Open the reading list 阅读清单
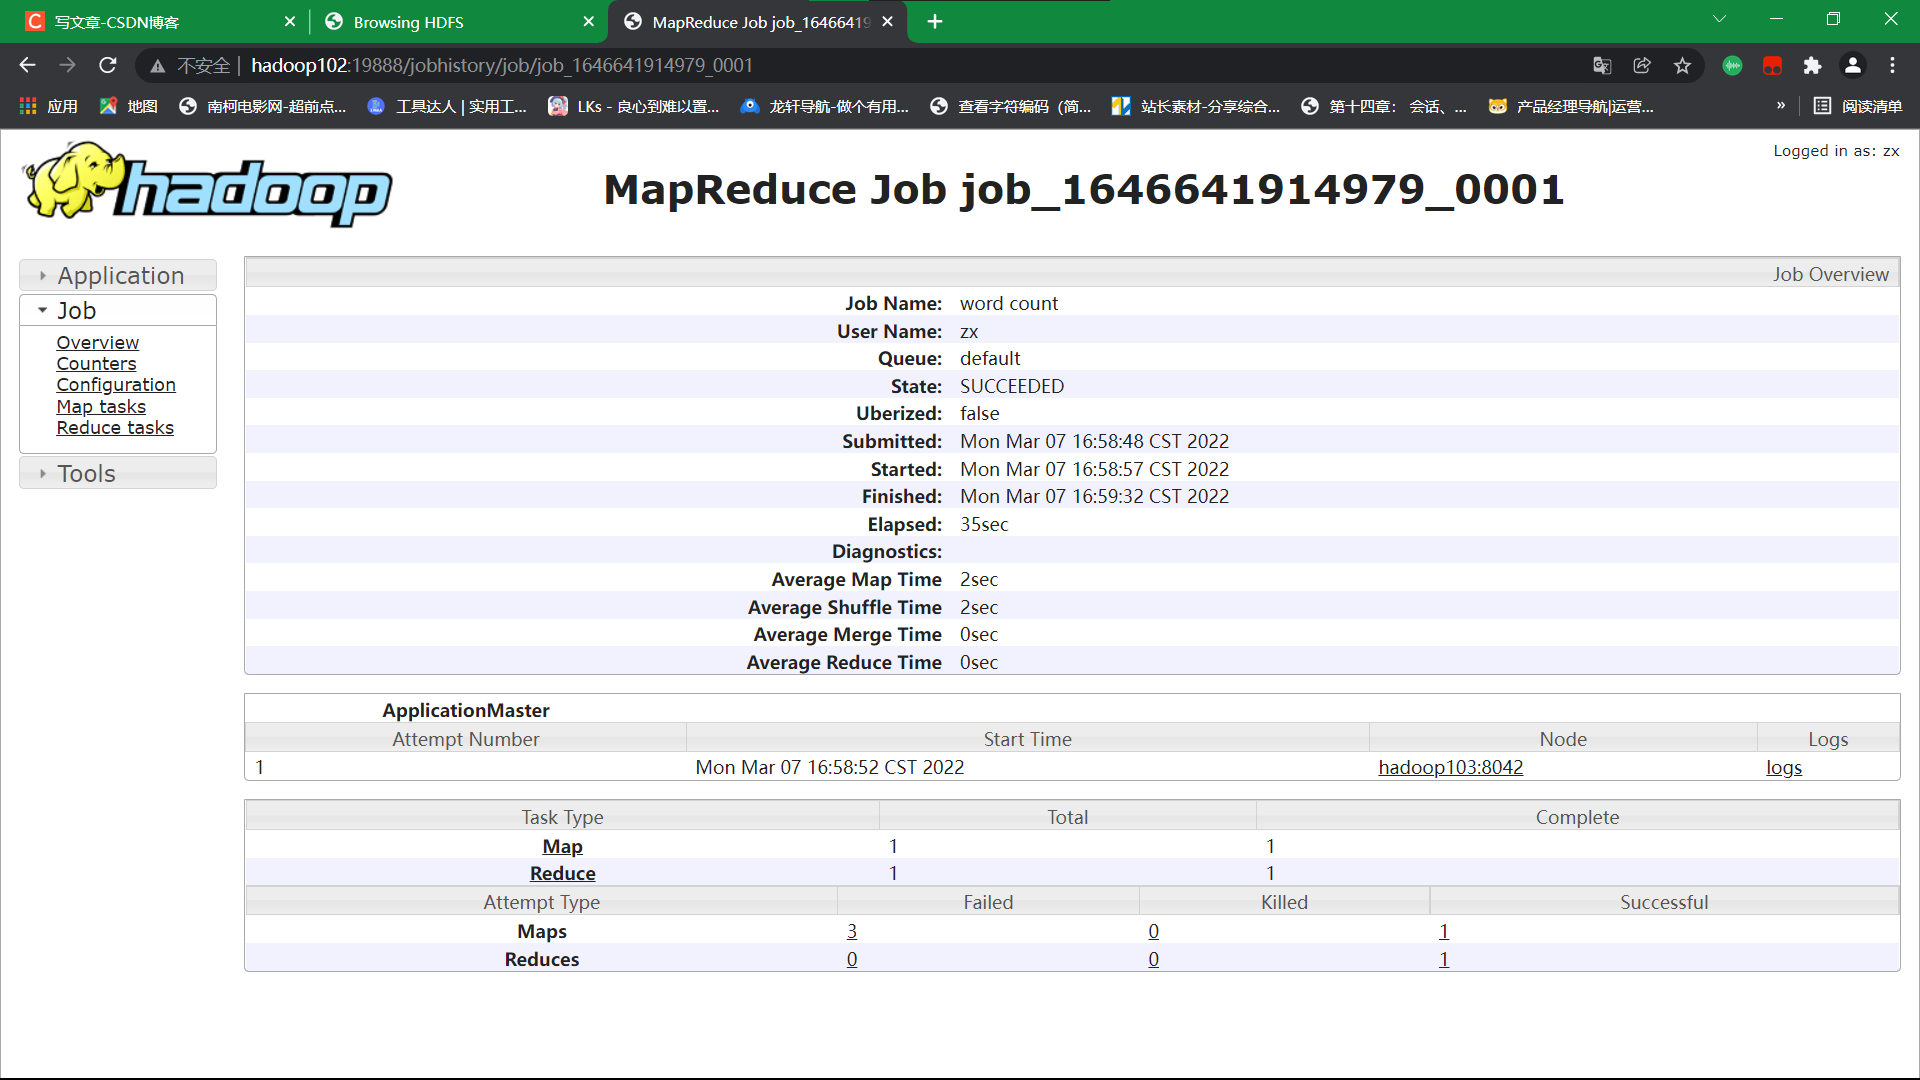Image resolution: width=1920 pixels, height=1080 pixels. point(1858,106)
